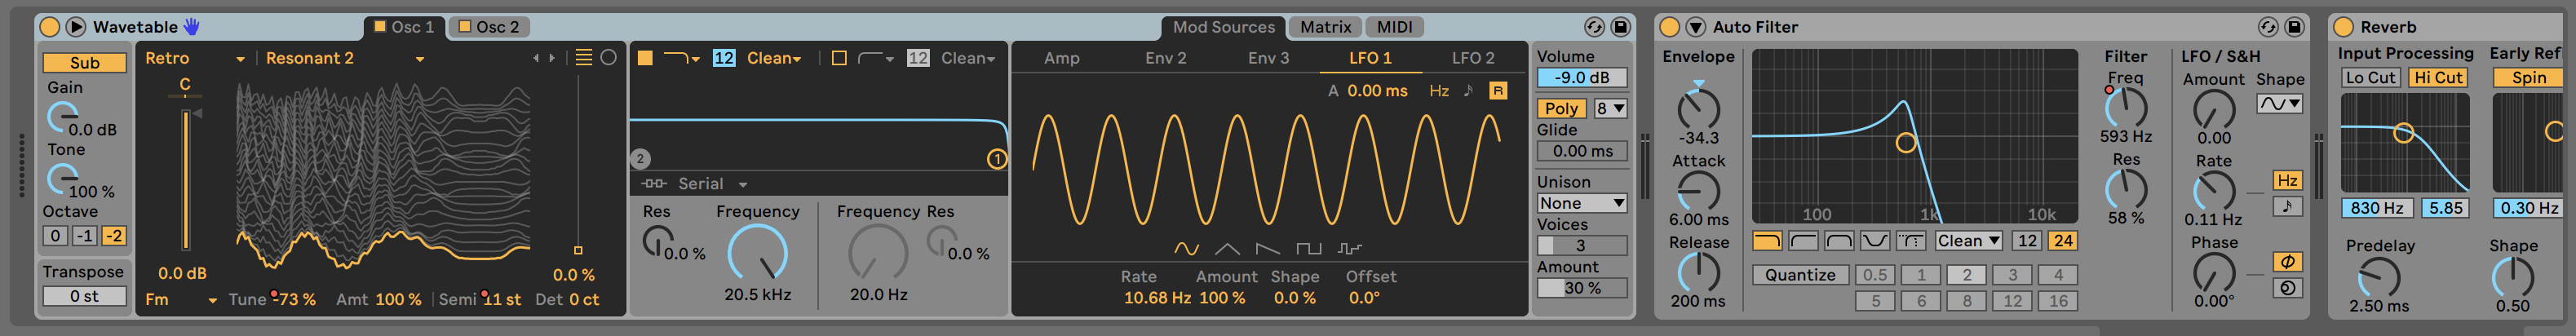The height and width of the screenshot is (336, 2576).
Task: Open the Fm oscillator effect dropdown
Action: pos(181,300)
